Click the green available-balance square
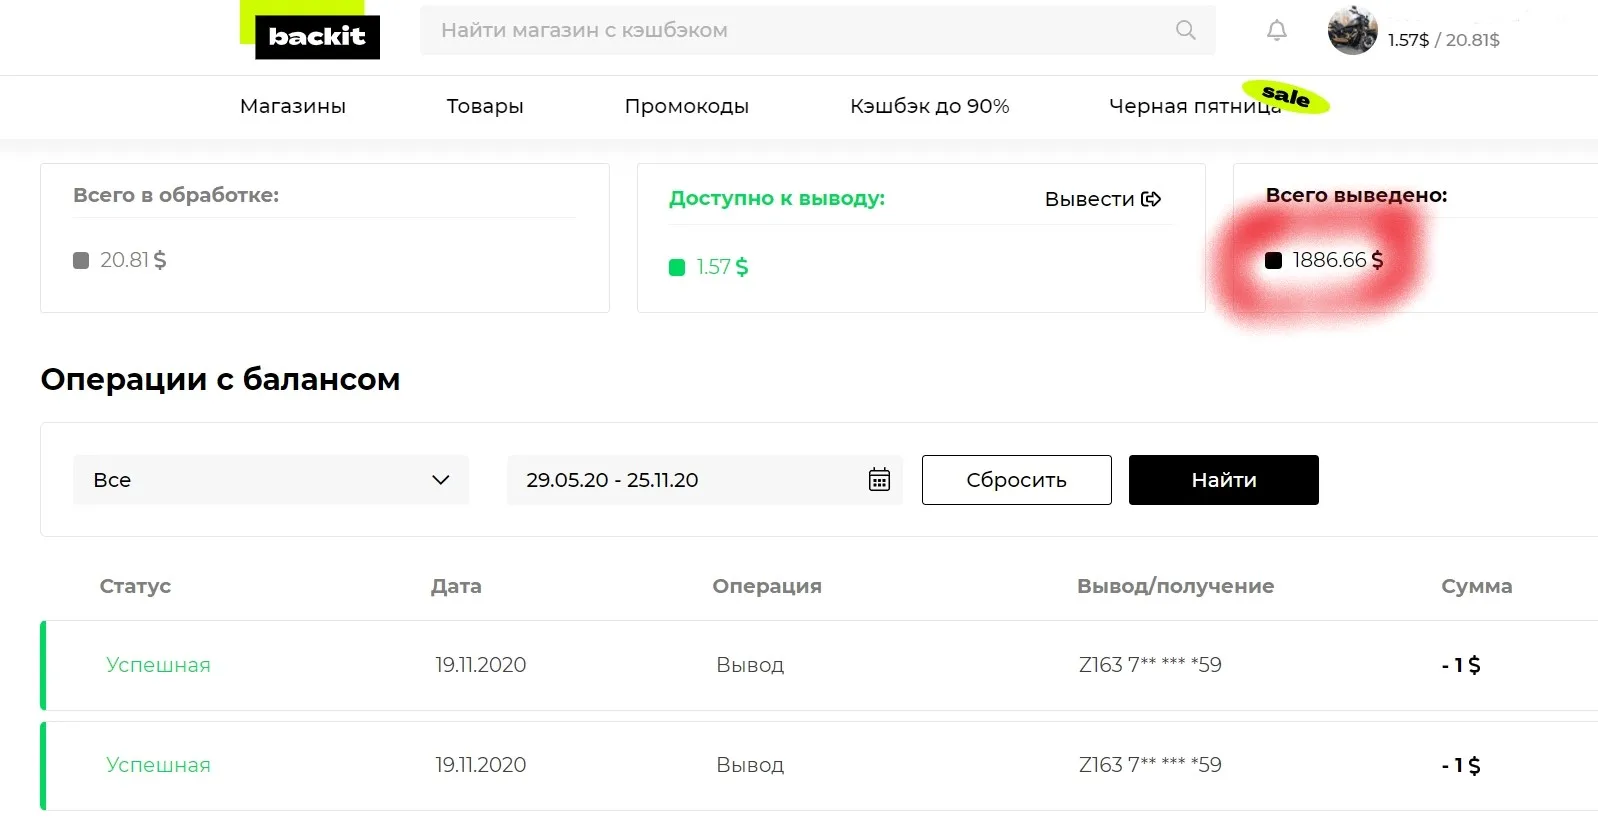Screen dimensions: 1598x818 [677, 267]
